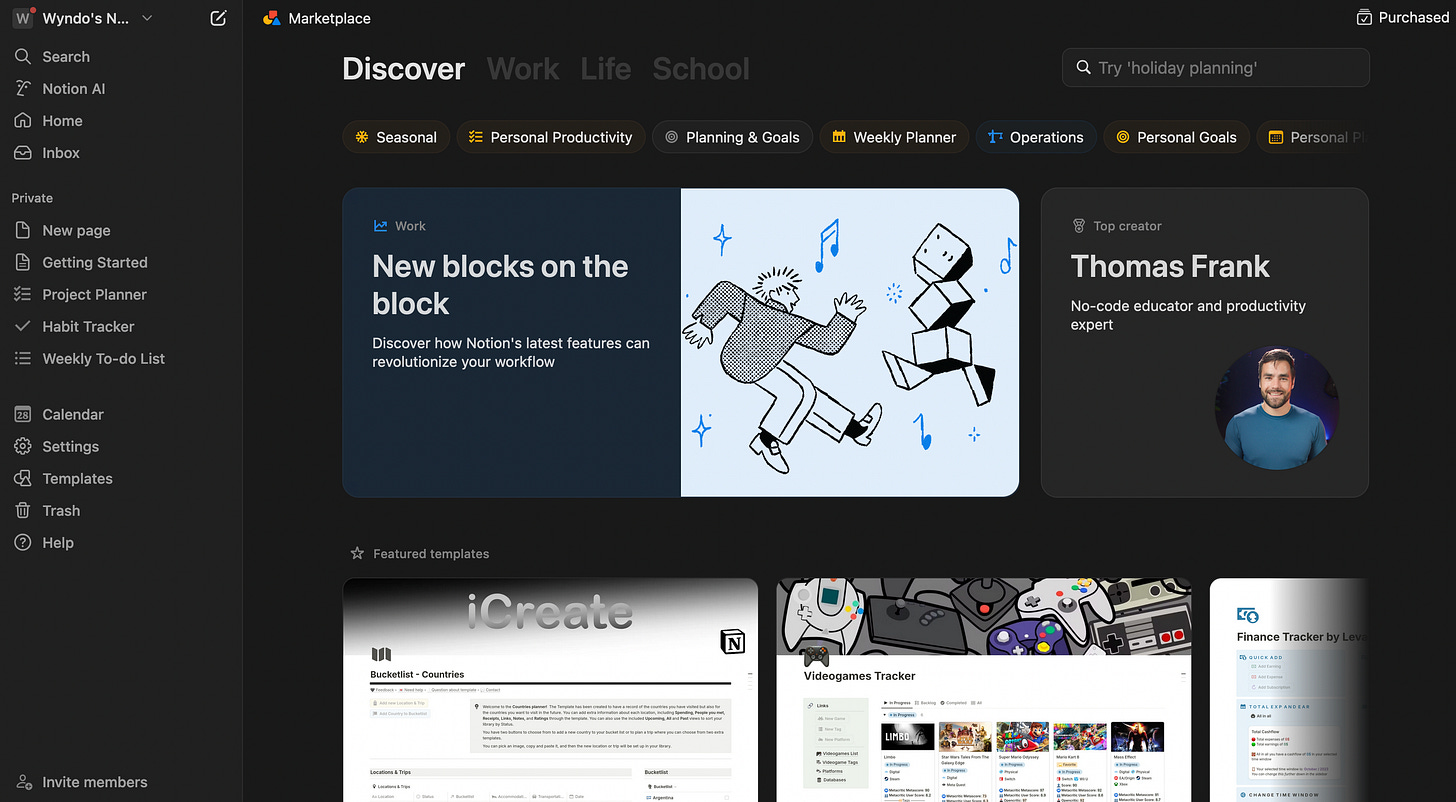
Task: Select the Discover tab
Action: pos(403,69)
